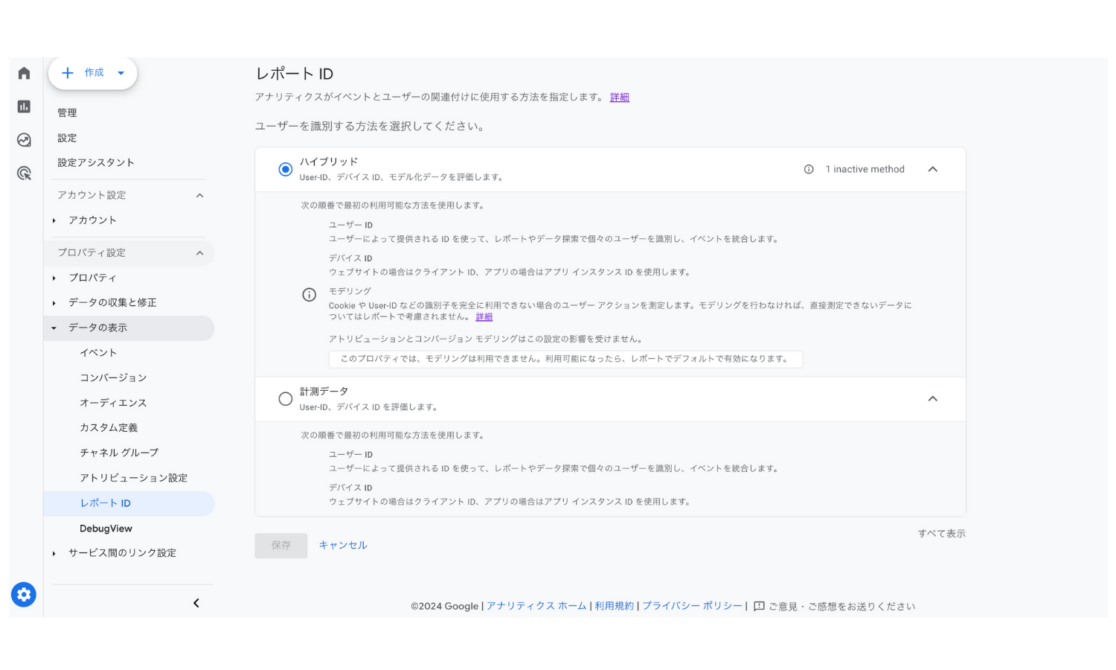Collapse the ハイブリッド section chevron
1116x670 pixels.
(x=932, y=170)
